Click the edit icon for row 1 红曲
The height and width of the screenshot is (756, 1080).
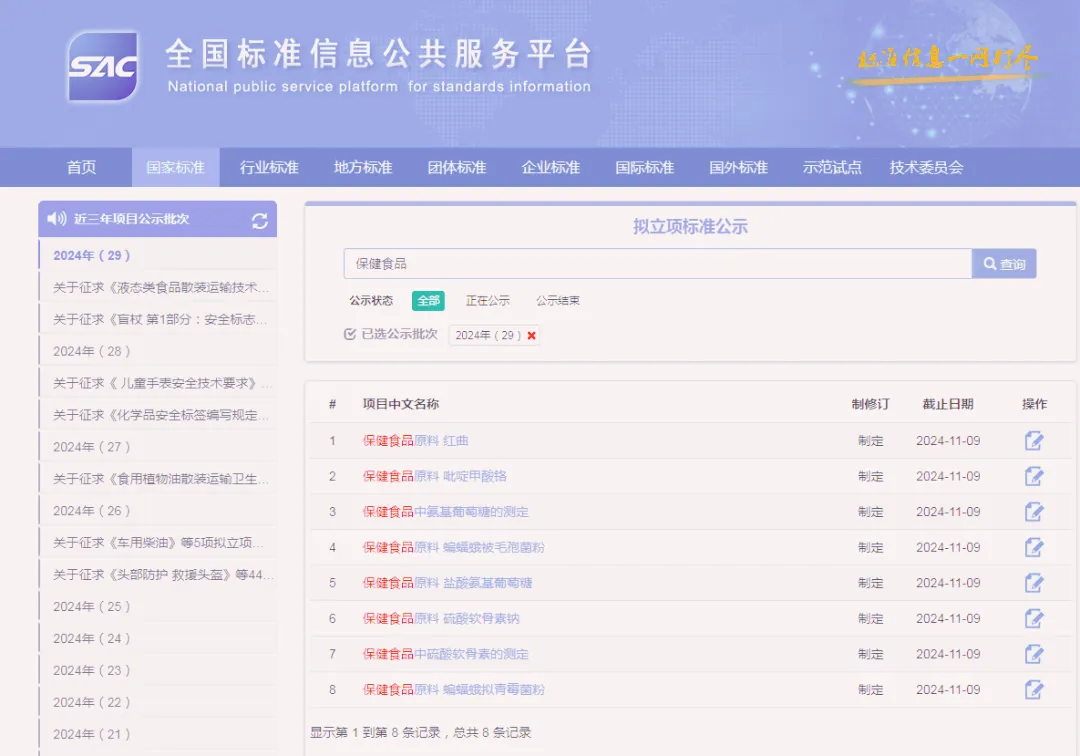tap(1034, 441)
